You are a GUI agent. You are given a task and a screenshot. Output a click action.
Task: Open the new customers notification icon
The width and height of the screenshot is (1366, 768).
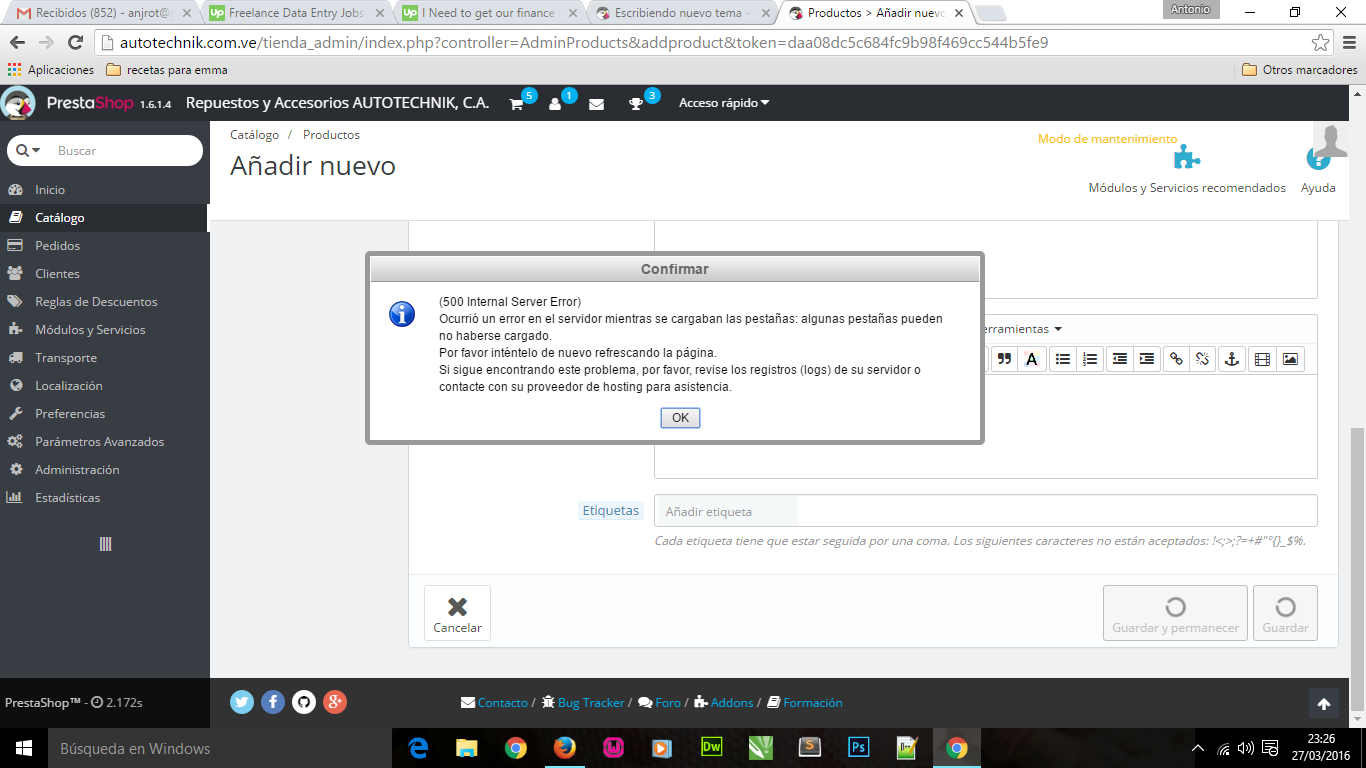pyautogui.click(x=555, y=104)
